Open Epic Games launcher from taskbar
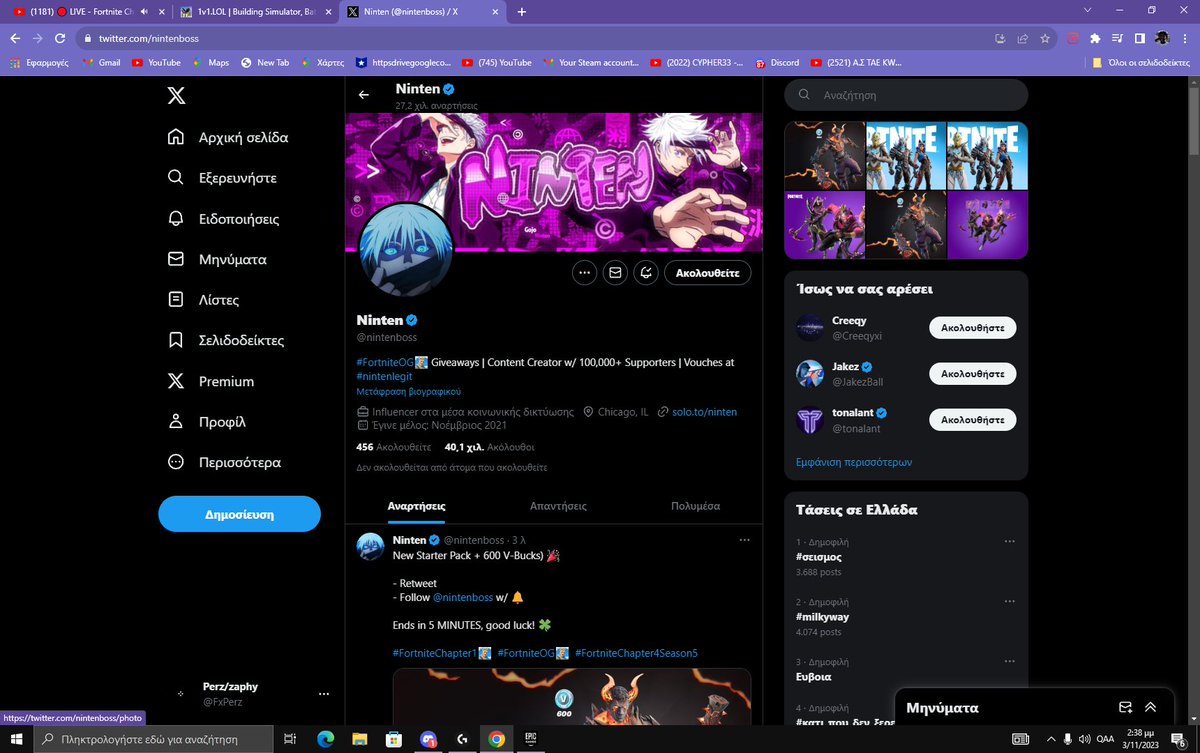 click(x=531, y=739)
